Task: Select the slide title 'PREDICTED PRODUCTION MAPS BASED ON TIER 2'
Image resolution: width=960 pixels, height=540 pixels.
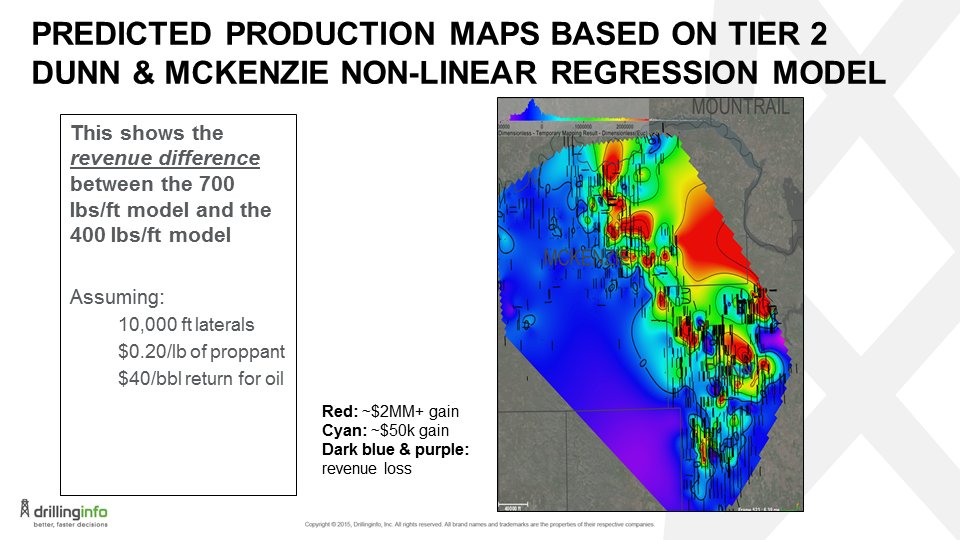Action: (429, 34)
